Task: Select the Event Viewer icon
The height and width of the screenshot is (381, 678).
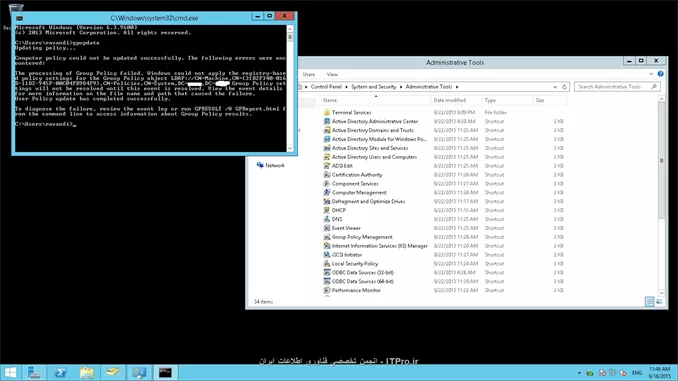Action: 327,228
